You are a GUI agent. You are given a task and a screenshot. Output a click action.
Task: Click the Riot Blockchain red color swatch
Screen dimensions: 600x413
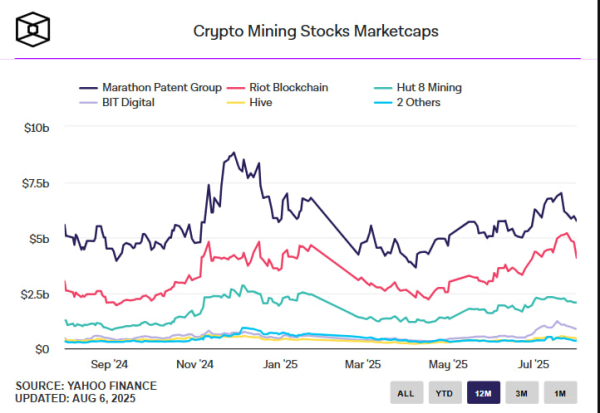click(x=236, y=88)
